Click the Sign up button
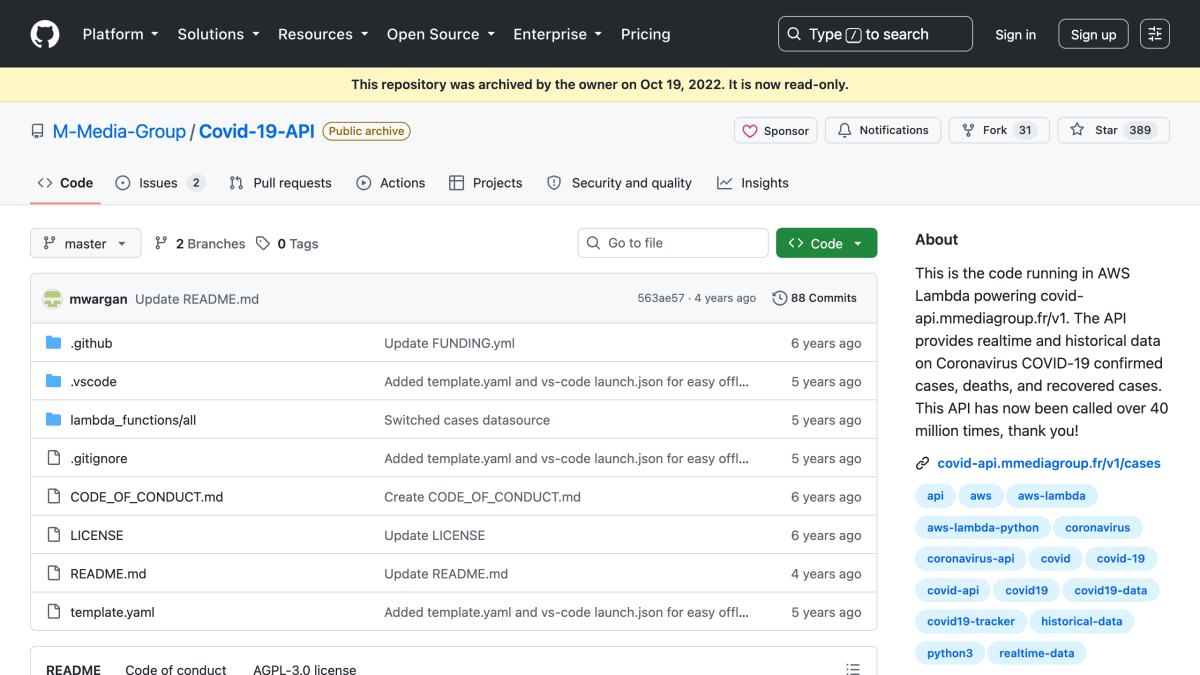The image size is (1200, 675). (x=1093, y=34)
